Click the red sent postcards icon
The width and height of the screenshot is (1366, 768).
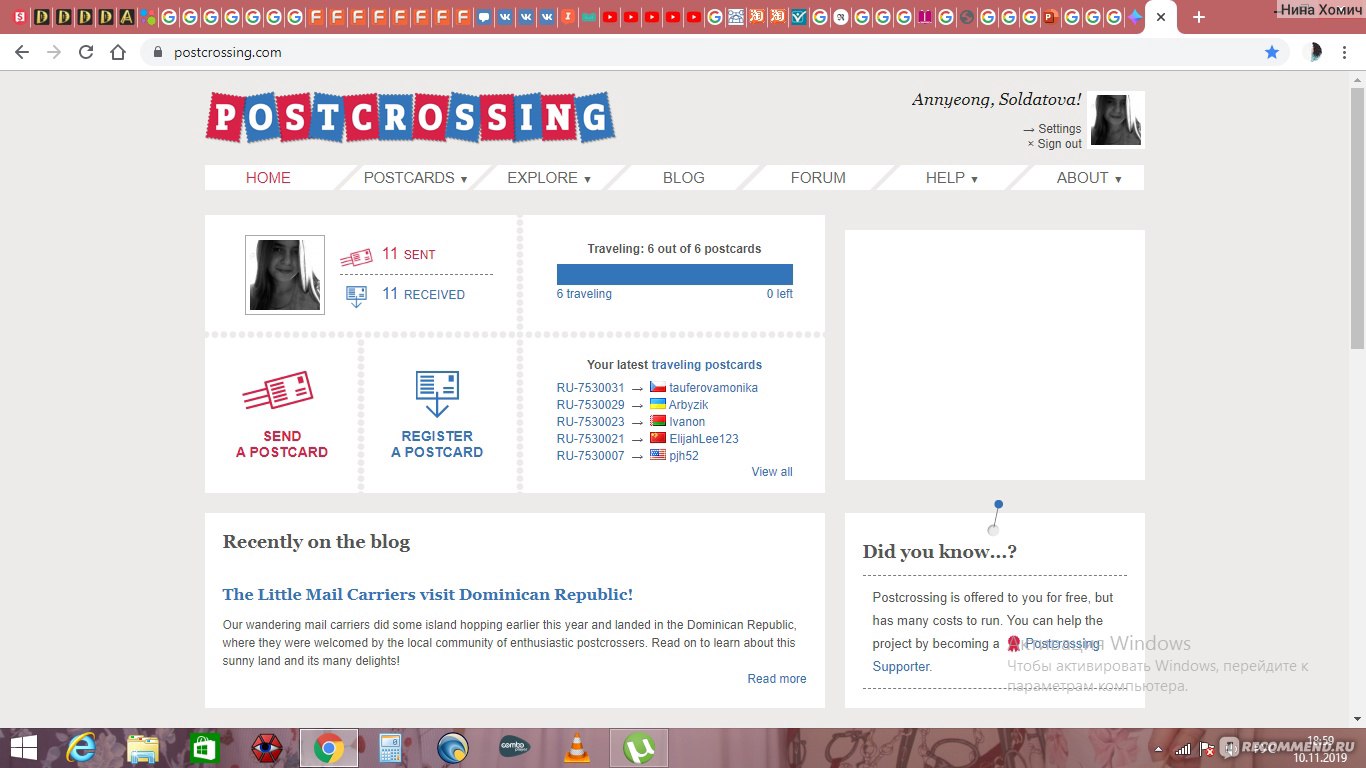[x=356, y=257]
